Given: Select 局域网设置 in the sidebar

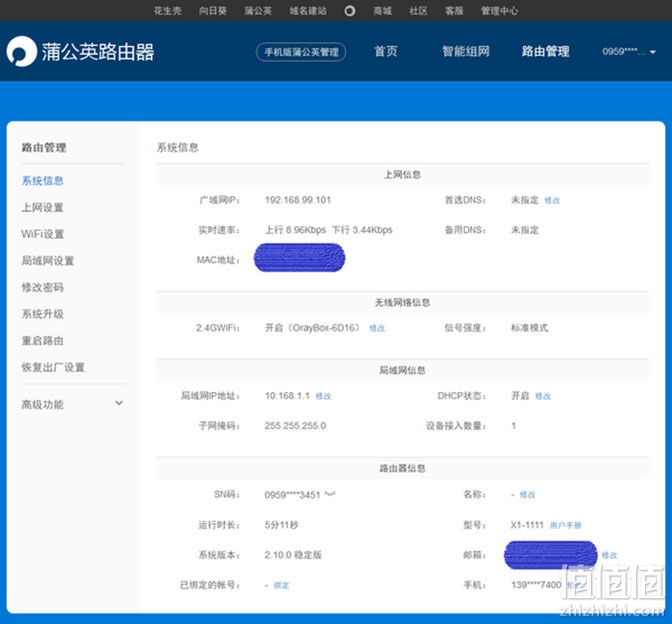Looking at the screenshot, I should tap(48, 261).
